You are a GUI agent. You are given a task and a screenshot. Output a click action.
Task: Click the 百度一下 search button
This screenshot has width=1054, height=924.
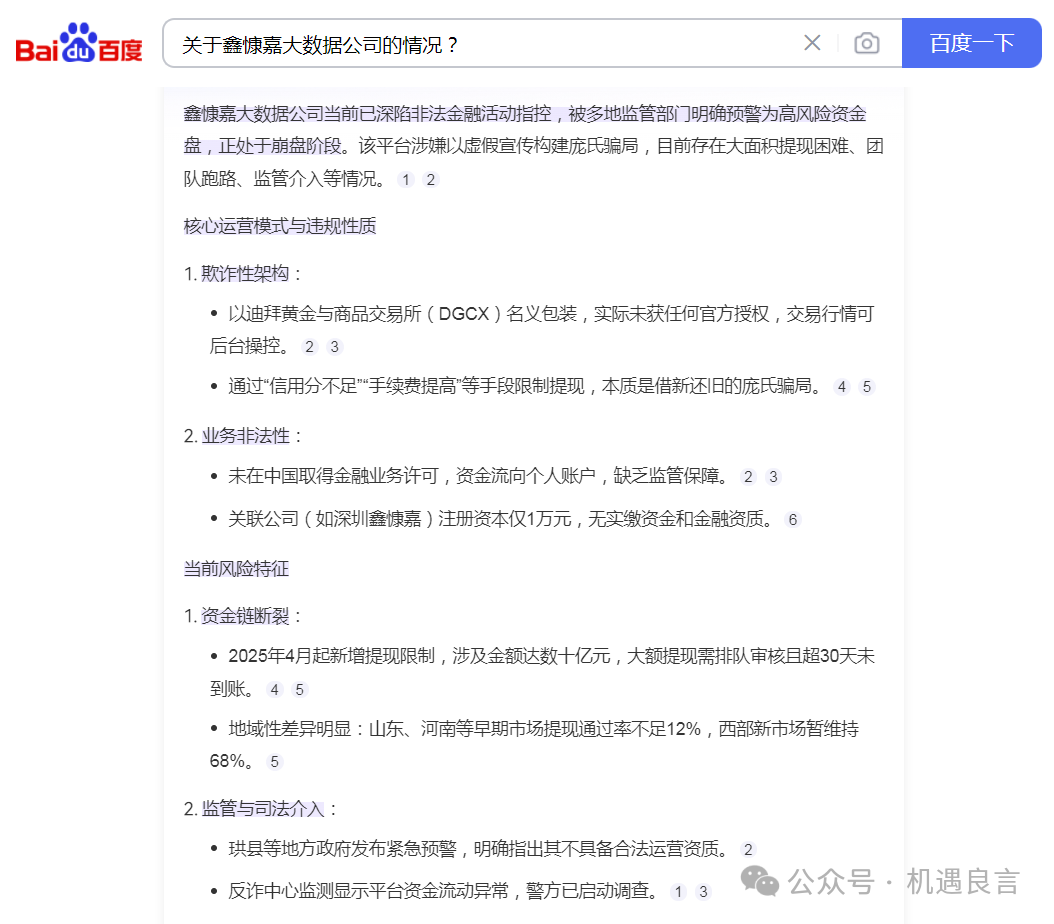971,43
